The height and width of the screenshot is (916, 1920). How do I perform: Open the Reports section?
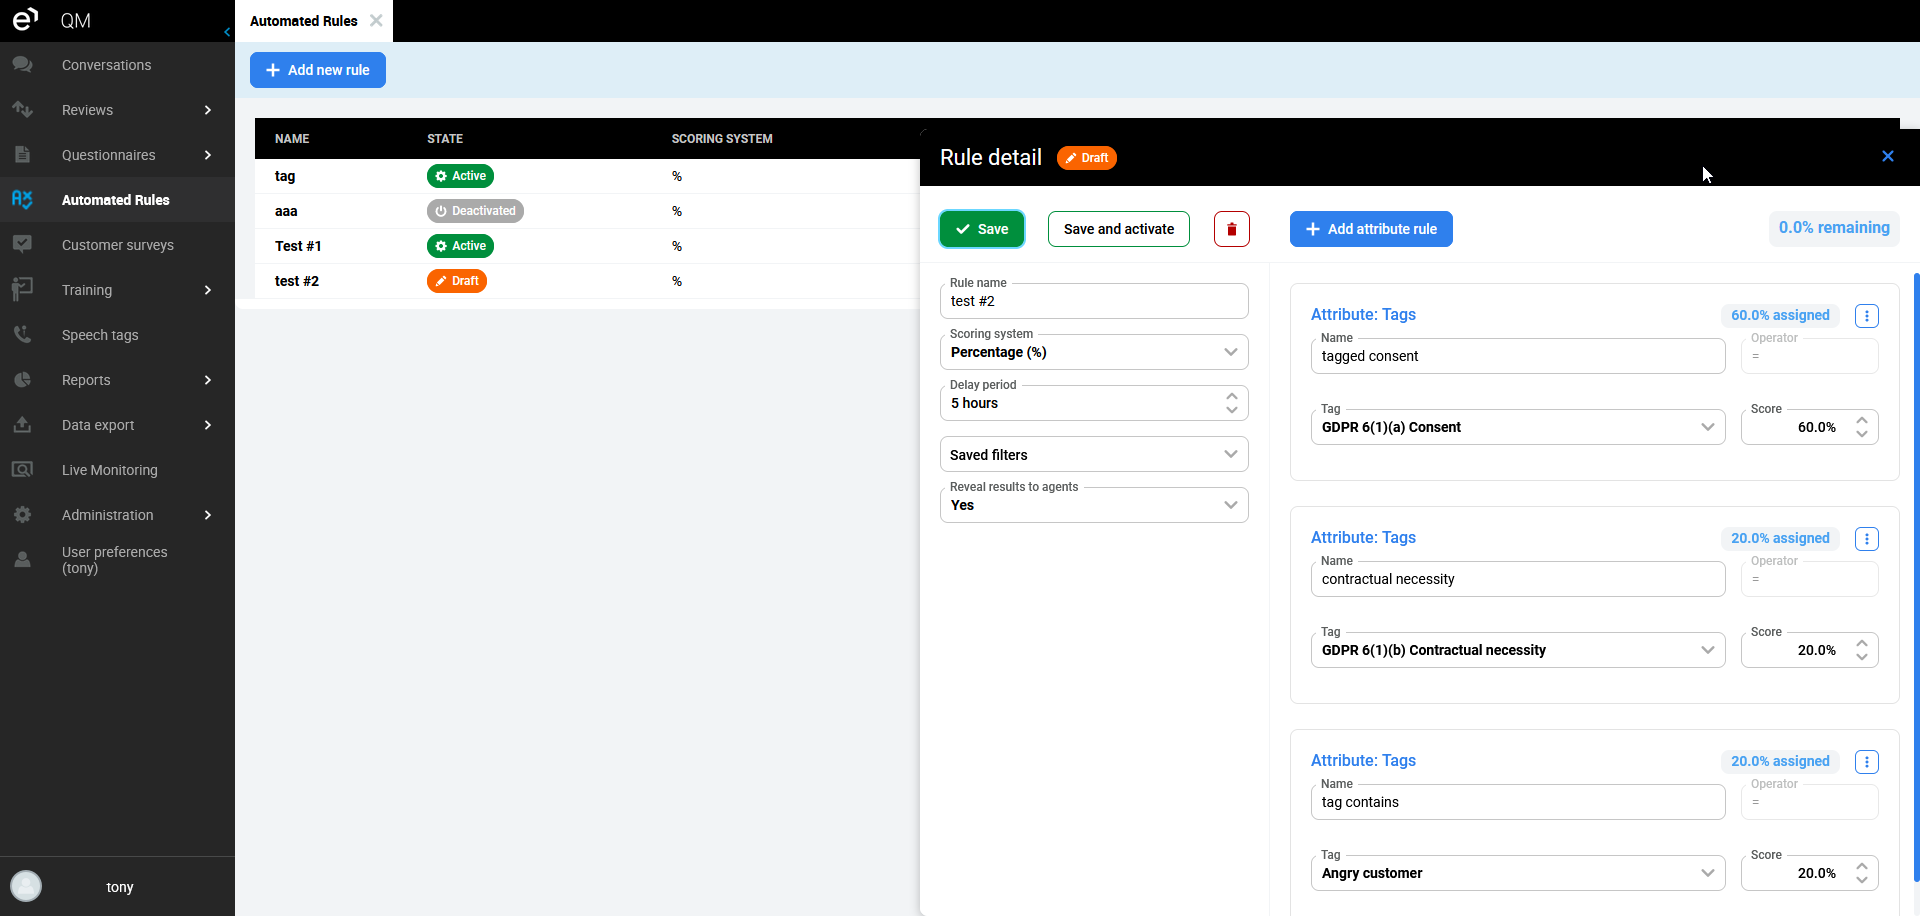pos(86,380)
